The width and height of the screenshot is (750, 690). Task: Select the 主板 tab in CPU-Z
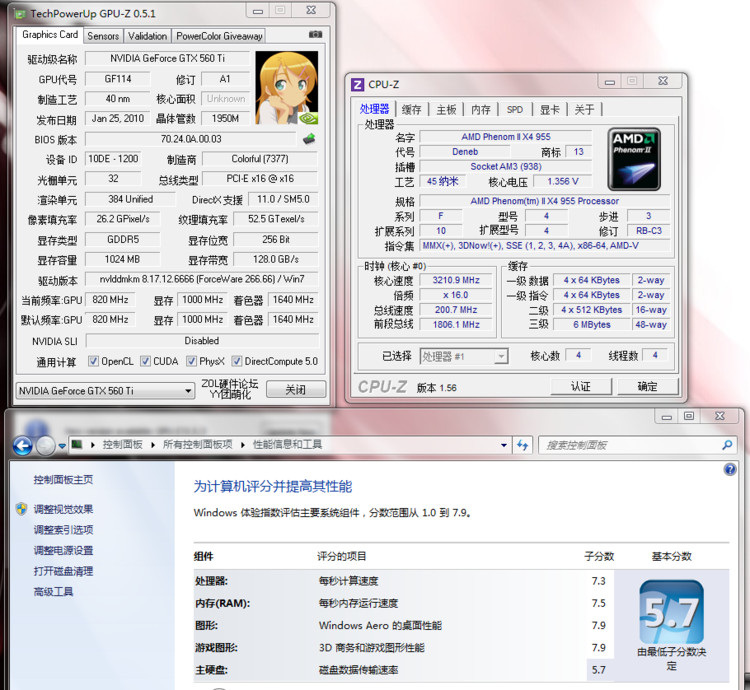coord(446,110)
